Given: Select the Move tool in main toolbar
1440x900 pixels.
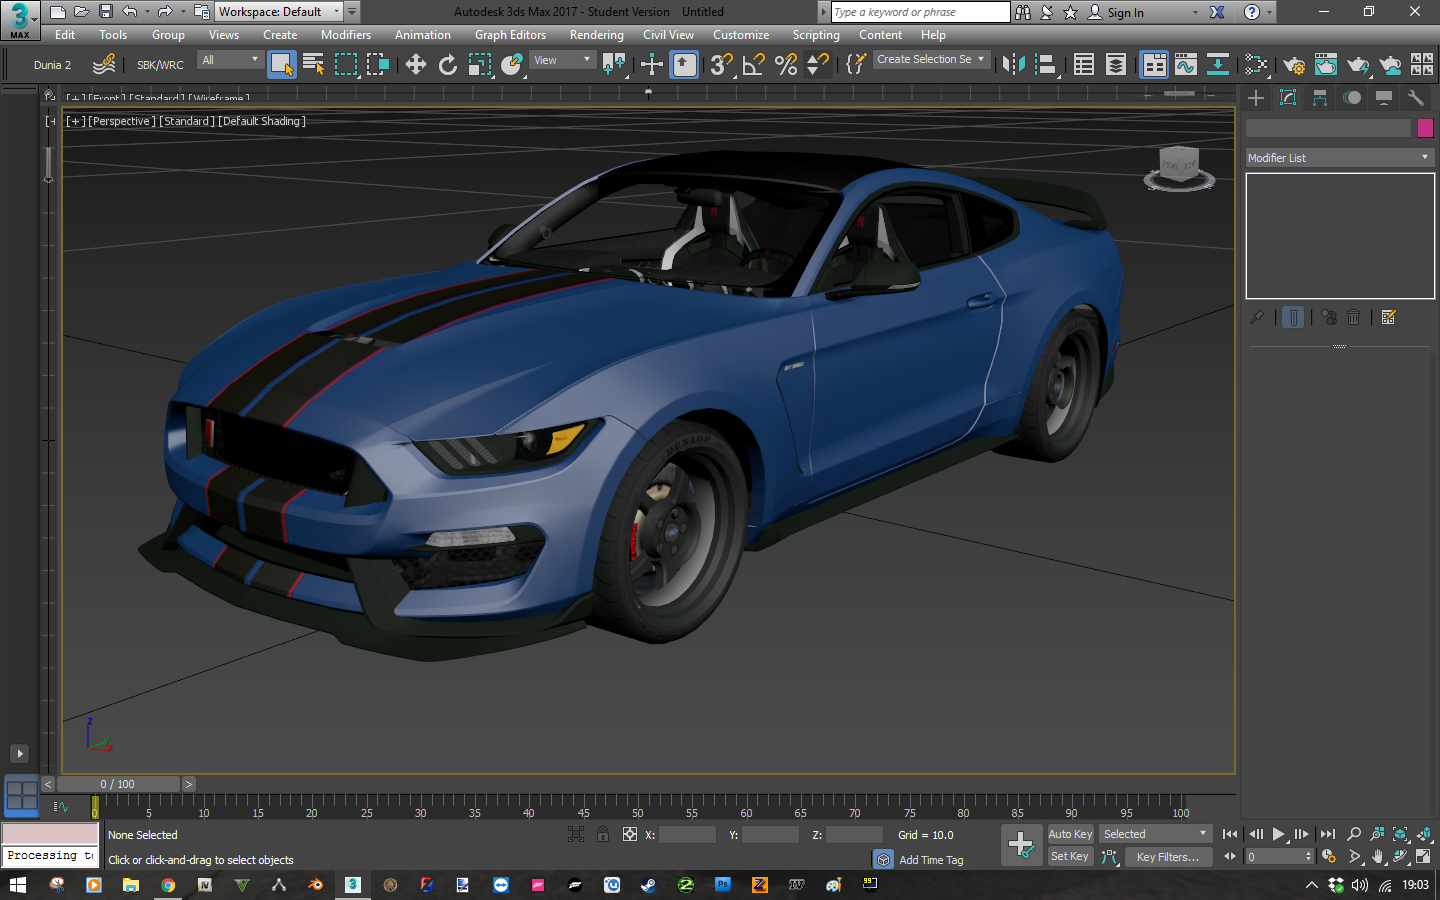Looking at the screenshot, I should 415,65.
